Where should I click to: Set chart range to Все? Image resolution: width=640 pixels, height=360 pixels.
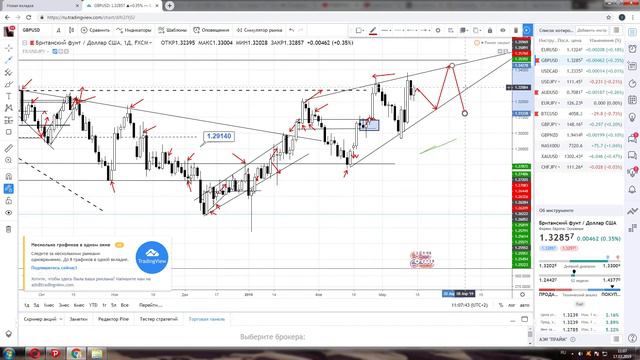pyautogui.click(x=124, y=305)
